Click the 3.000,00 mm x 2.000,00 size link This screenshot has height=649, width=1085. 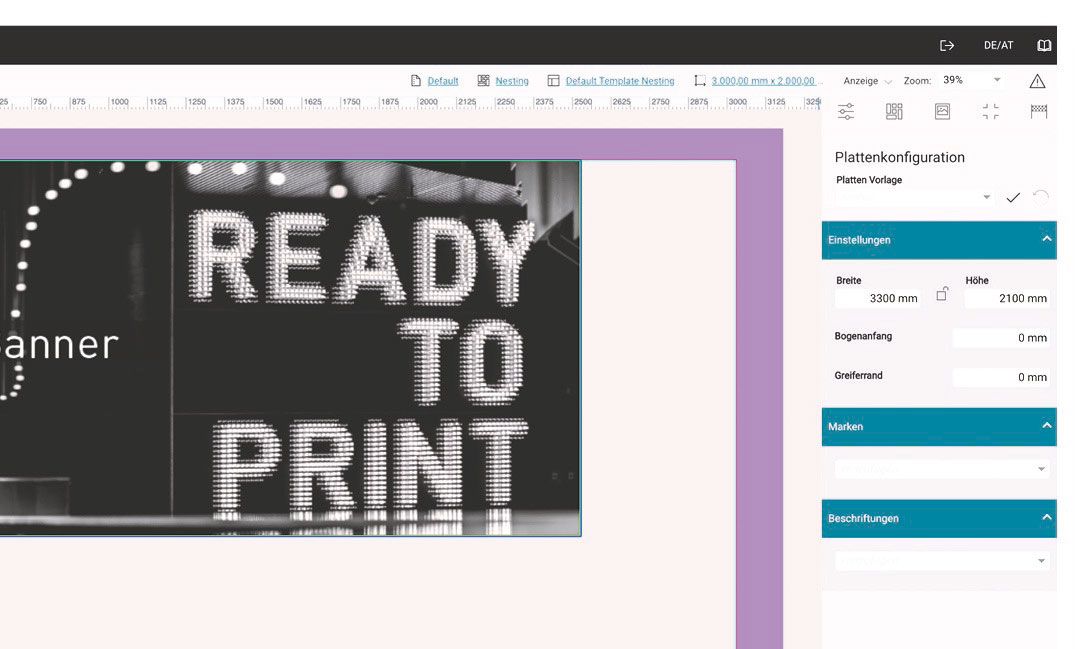pyautogui.click(x=763, y=81)
